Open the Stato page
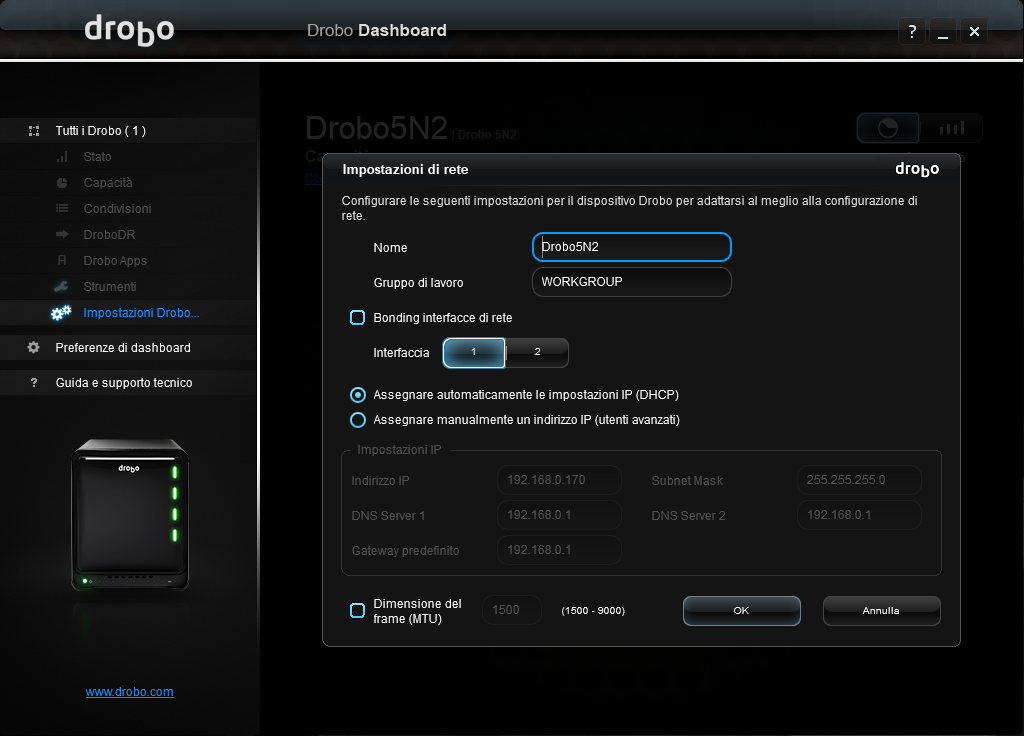The height and width of the screenshot is (736, 1024). 97,157
